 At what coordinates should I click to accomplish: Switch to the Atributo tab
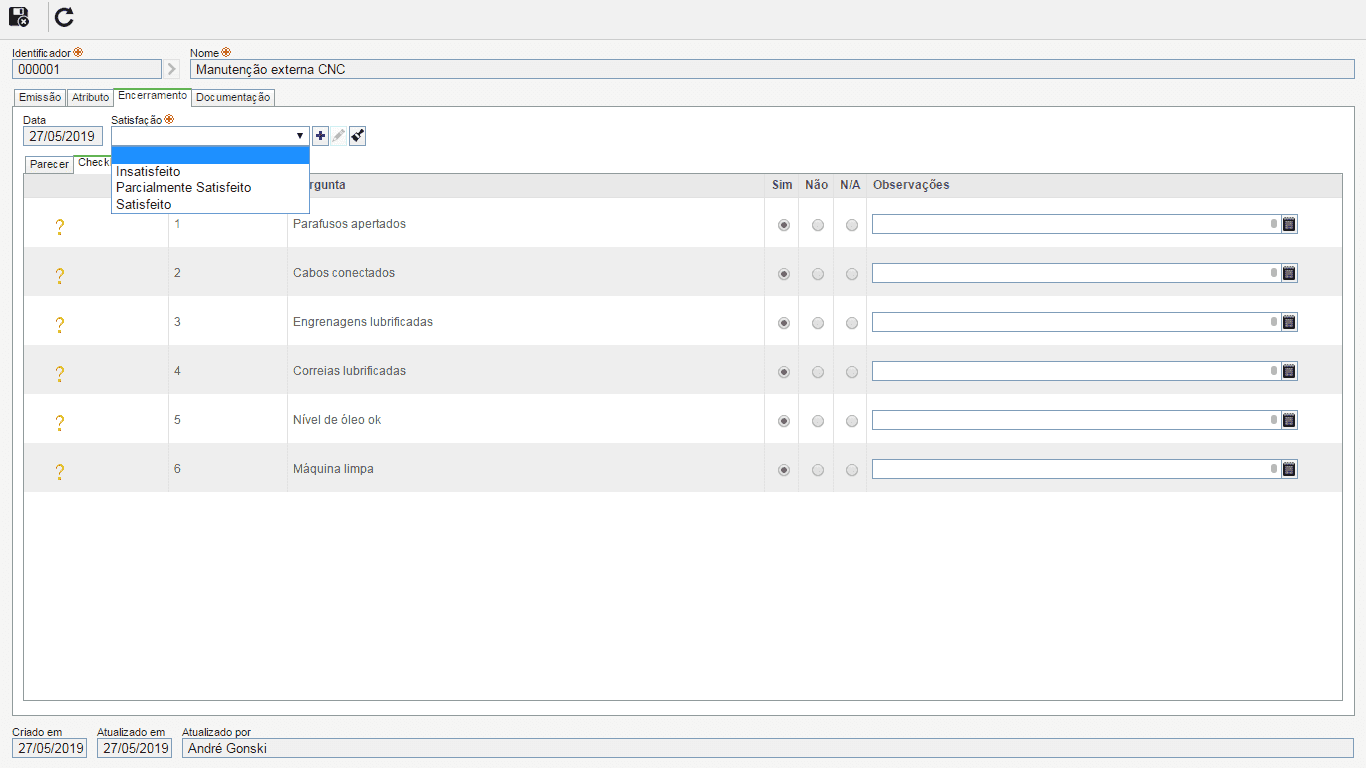(x=90, y=98)
